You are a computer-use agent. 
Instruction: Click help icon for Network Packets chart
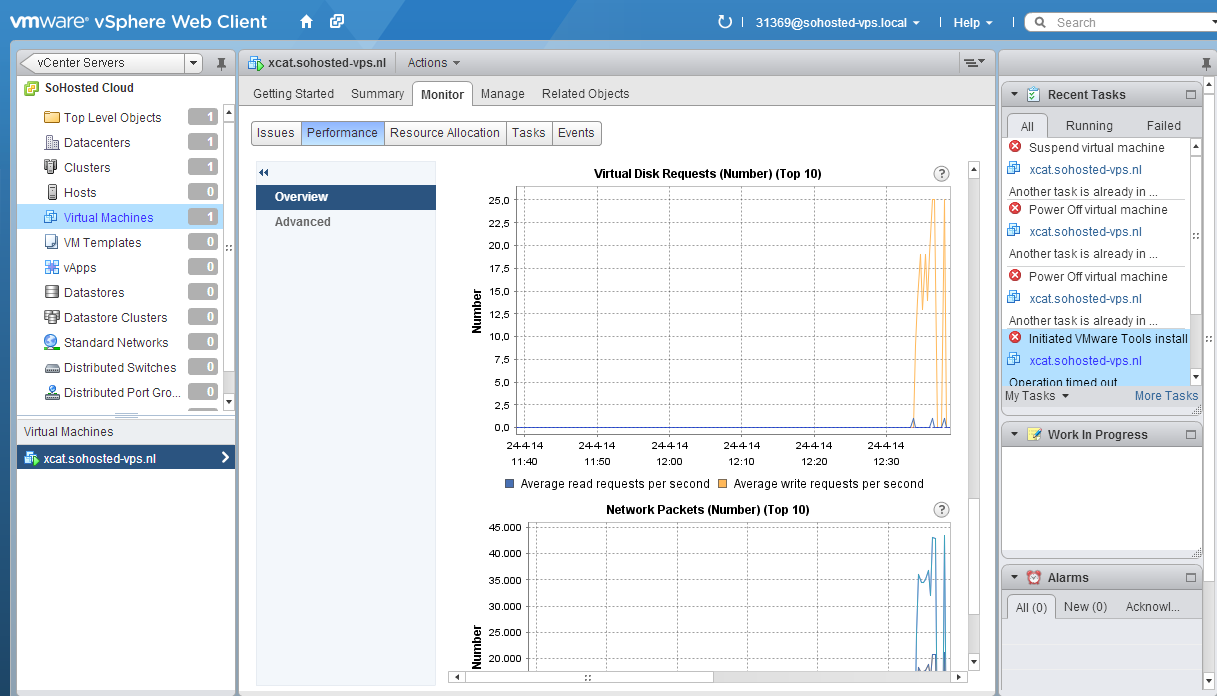[x=940, y=510]
